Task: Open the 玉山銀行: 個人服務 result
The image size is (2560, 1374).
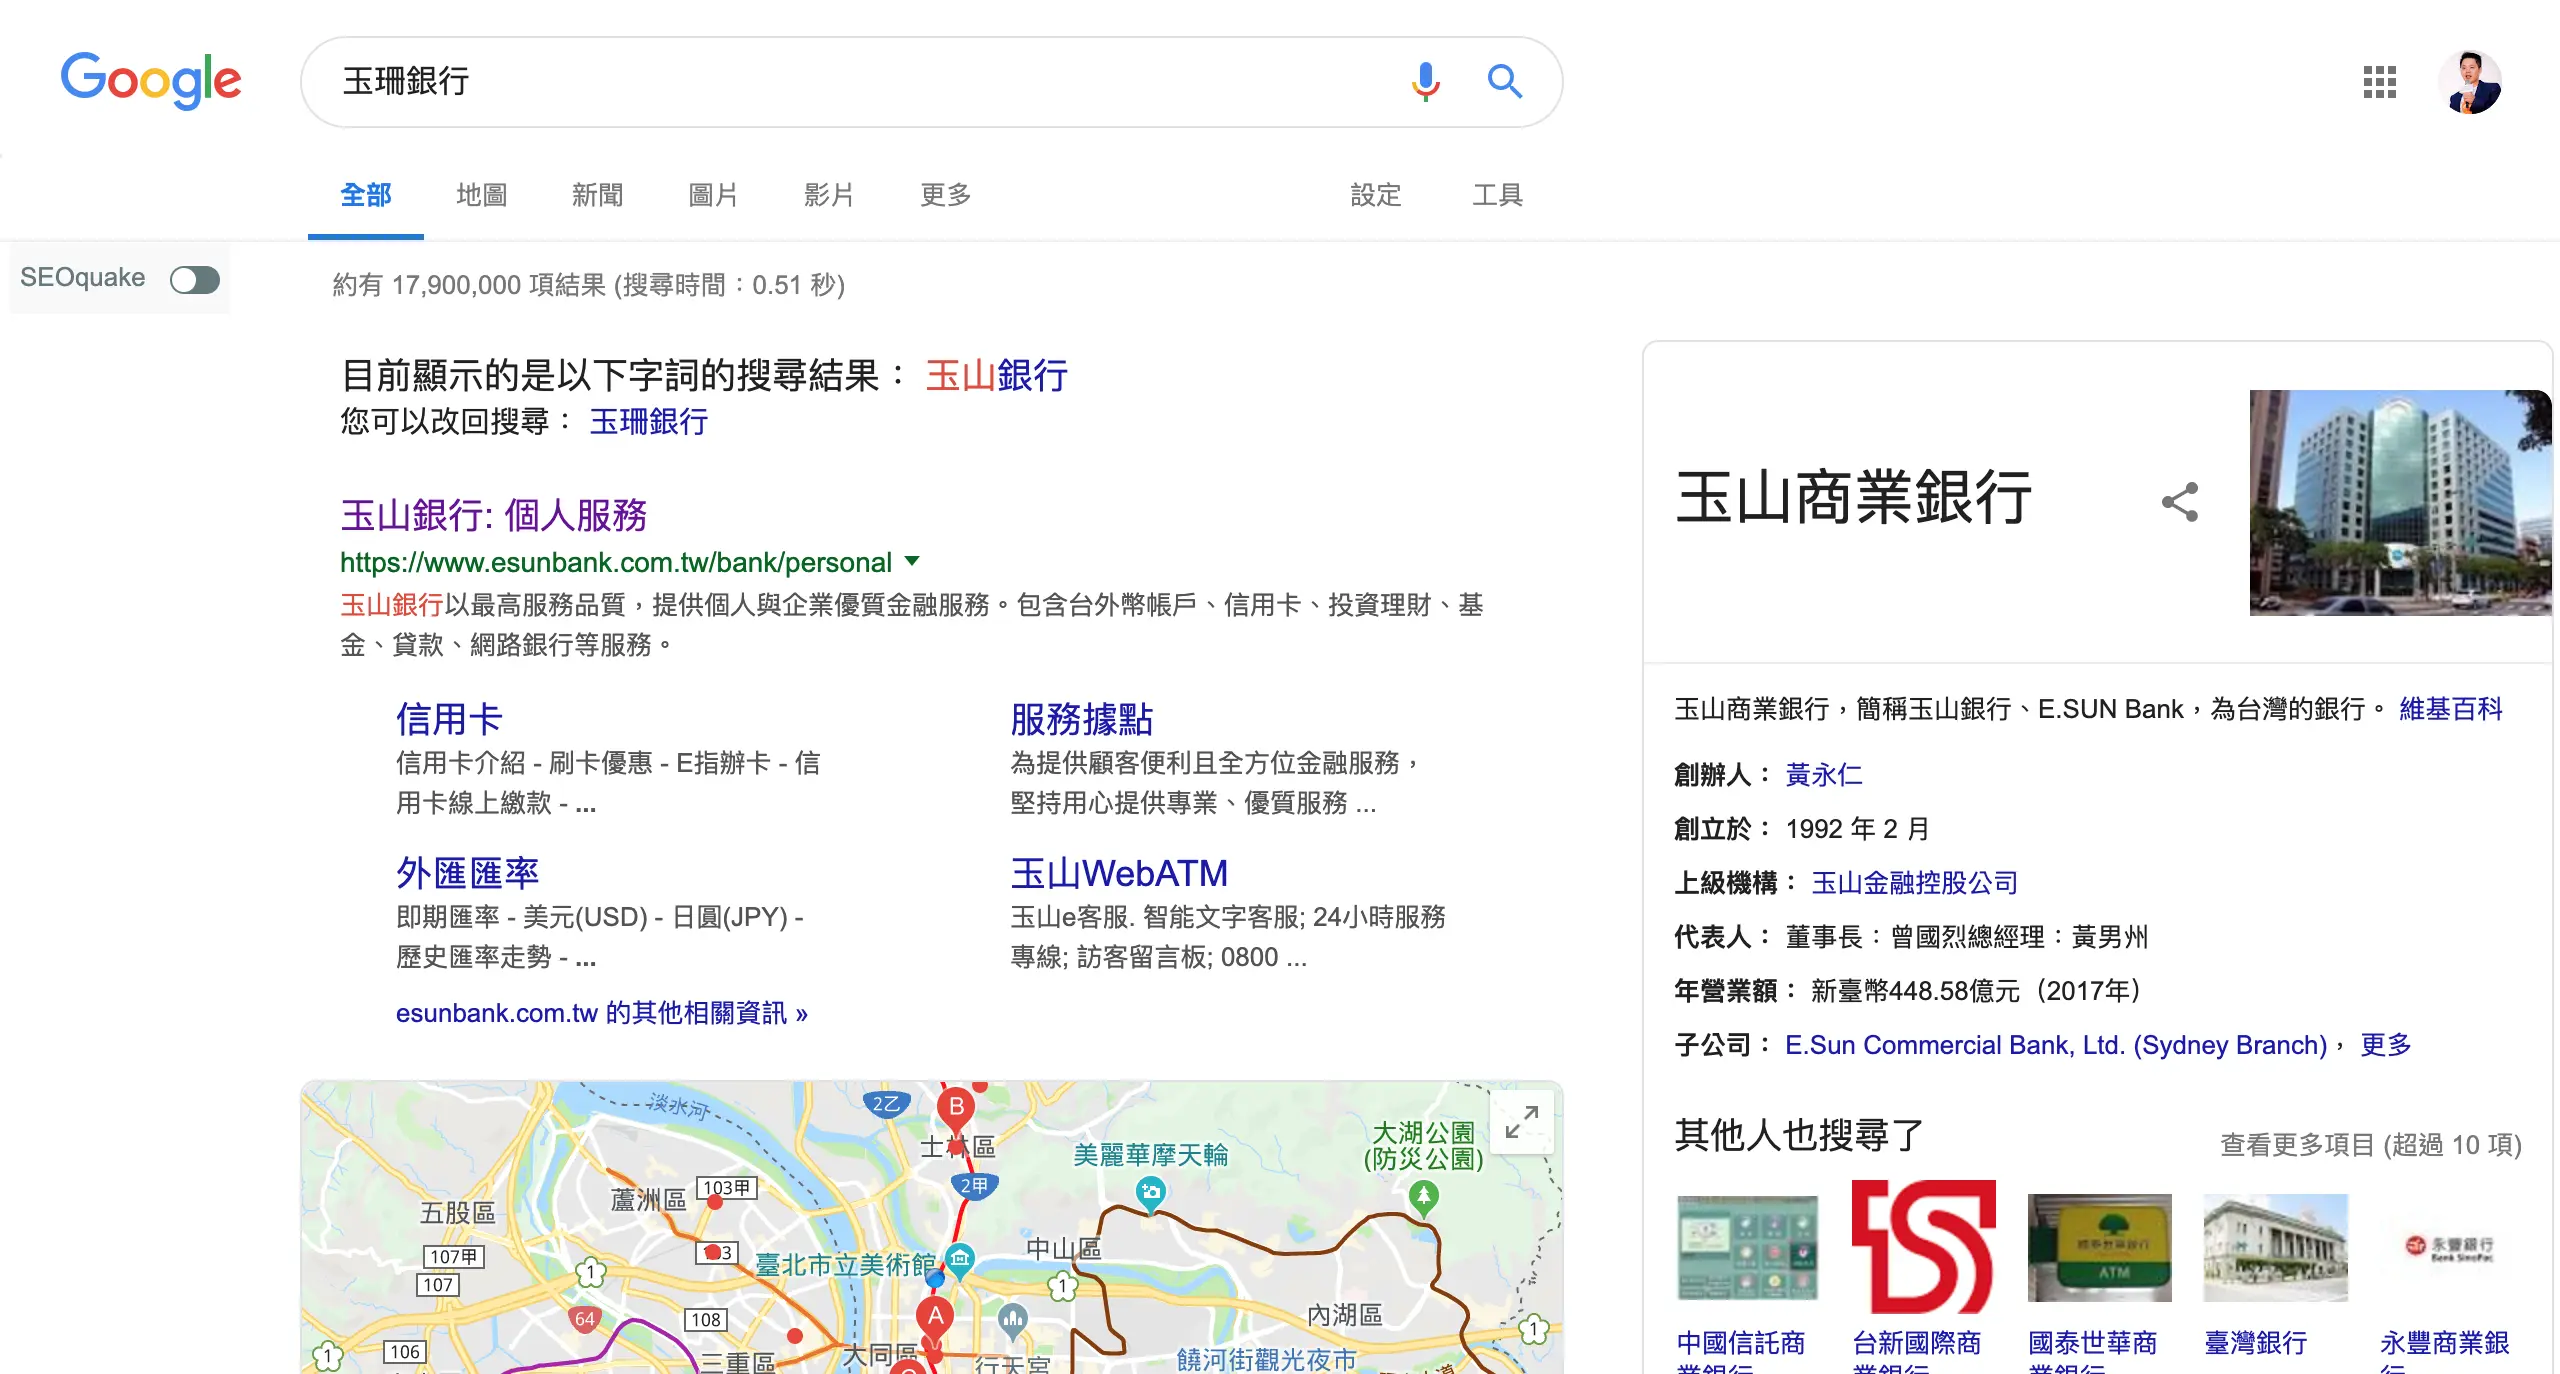Action: click(x=494, y=515)
